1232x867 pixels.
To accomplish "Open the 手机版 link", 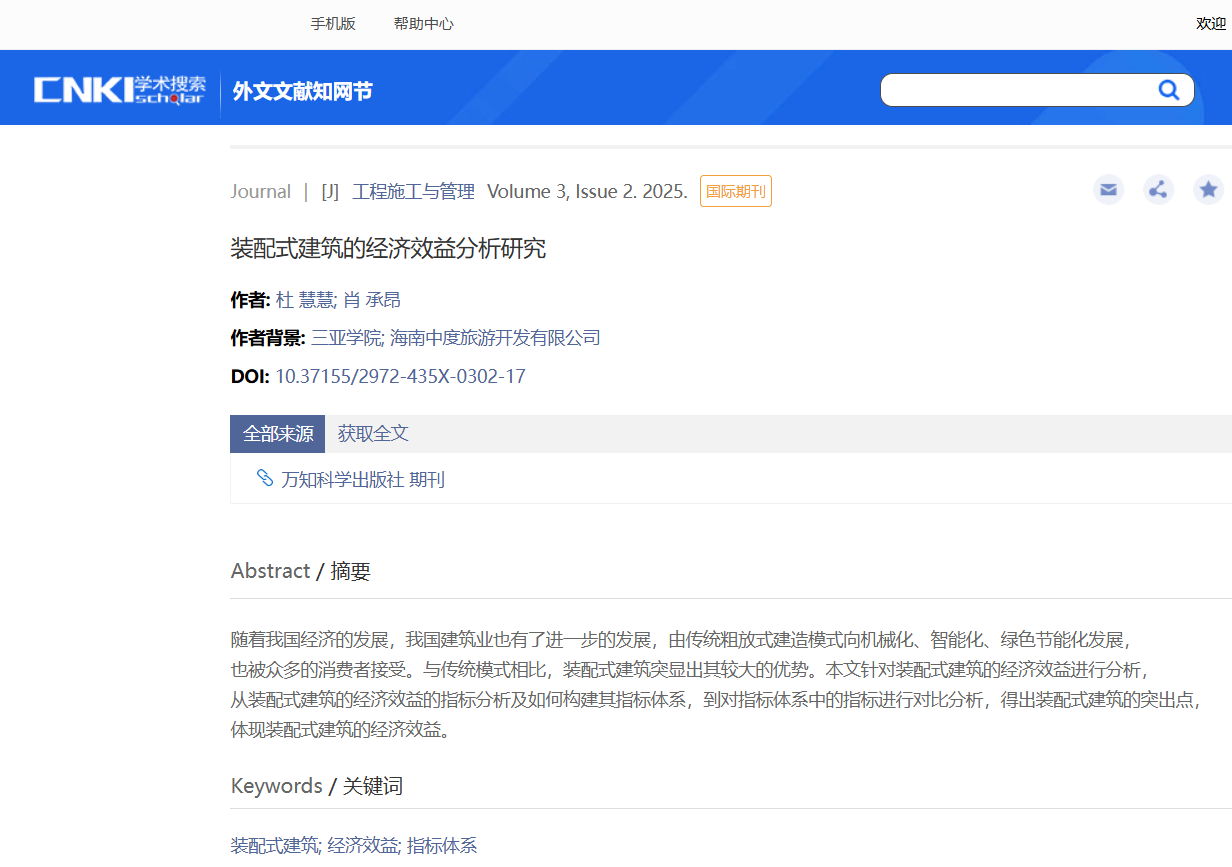I will click(x=333, y=24).
